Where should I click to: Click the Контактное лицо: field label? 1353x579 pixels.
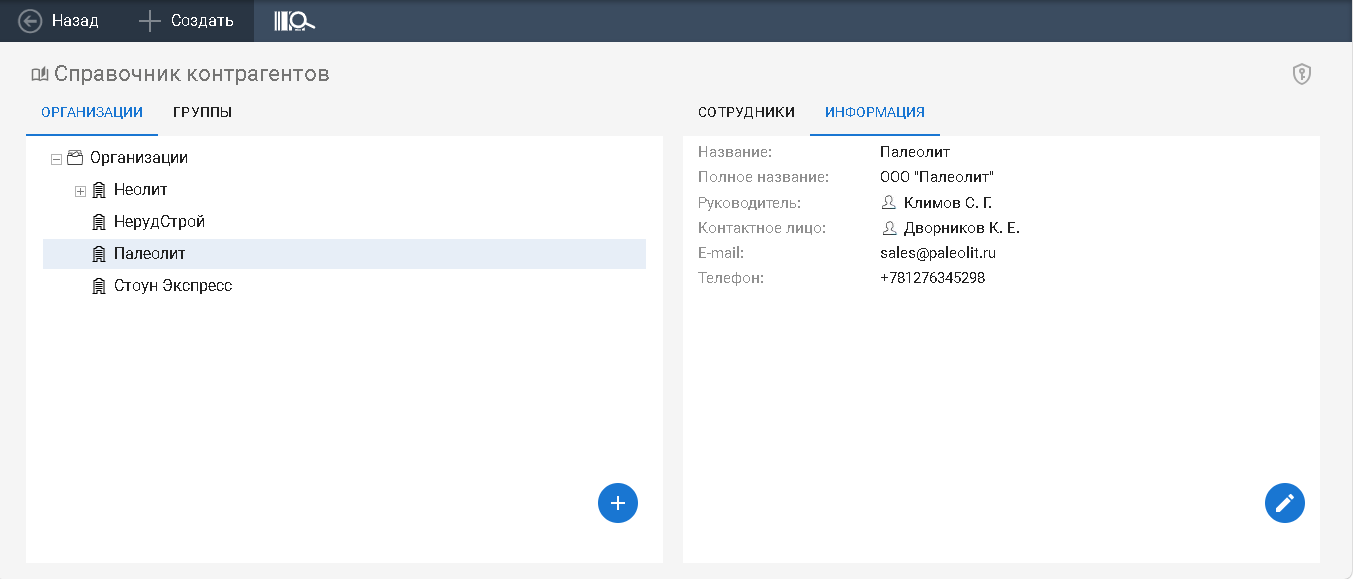click(763, 228)
